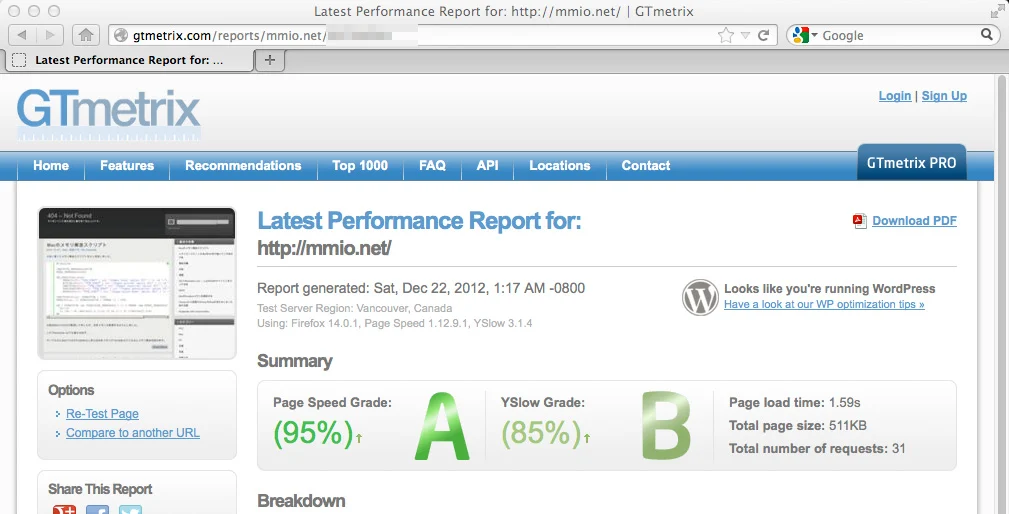Open a new tab with plus button

270,60
